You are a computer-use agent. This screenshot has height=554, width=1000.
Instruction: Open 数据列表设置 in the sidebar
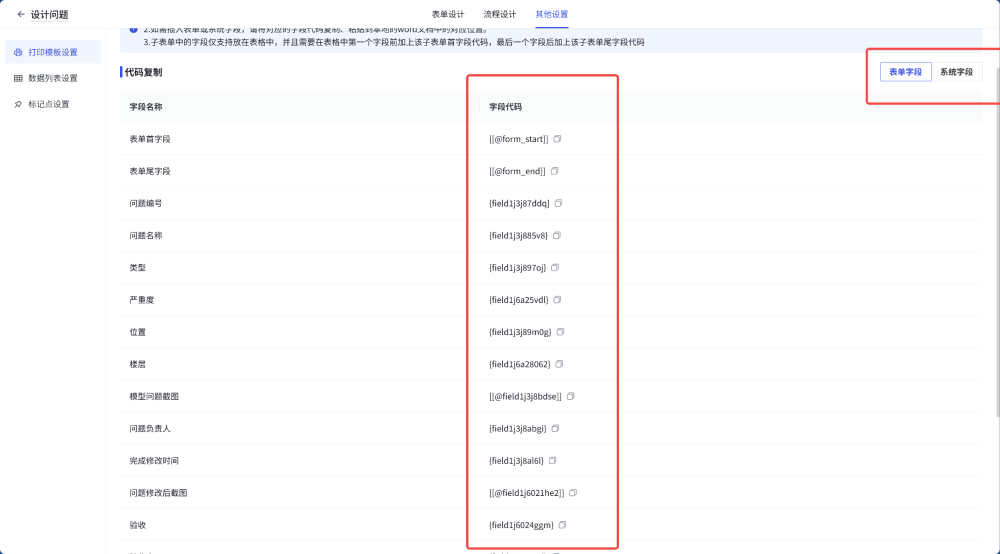click(x=52, y=78)
